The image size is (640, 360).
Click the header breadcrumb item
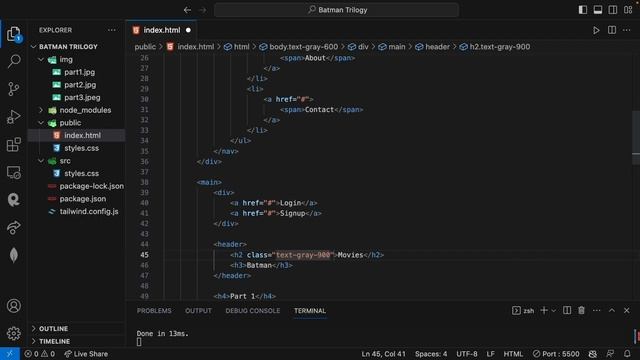tap(433, 47)
